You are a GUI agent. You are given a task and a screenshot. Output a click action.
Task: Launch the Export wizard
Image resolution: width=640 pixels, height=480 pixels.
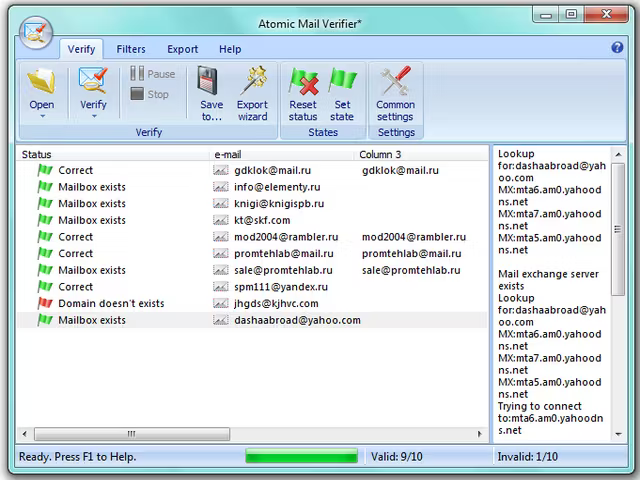point(252,82)
